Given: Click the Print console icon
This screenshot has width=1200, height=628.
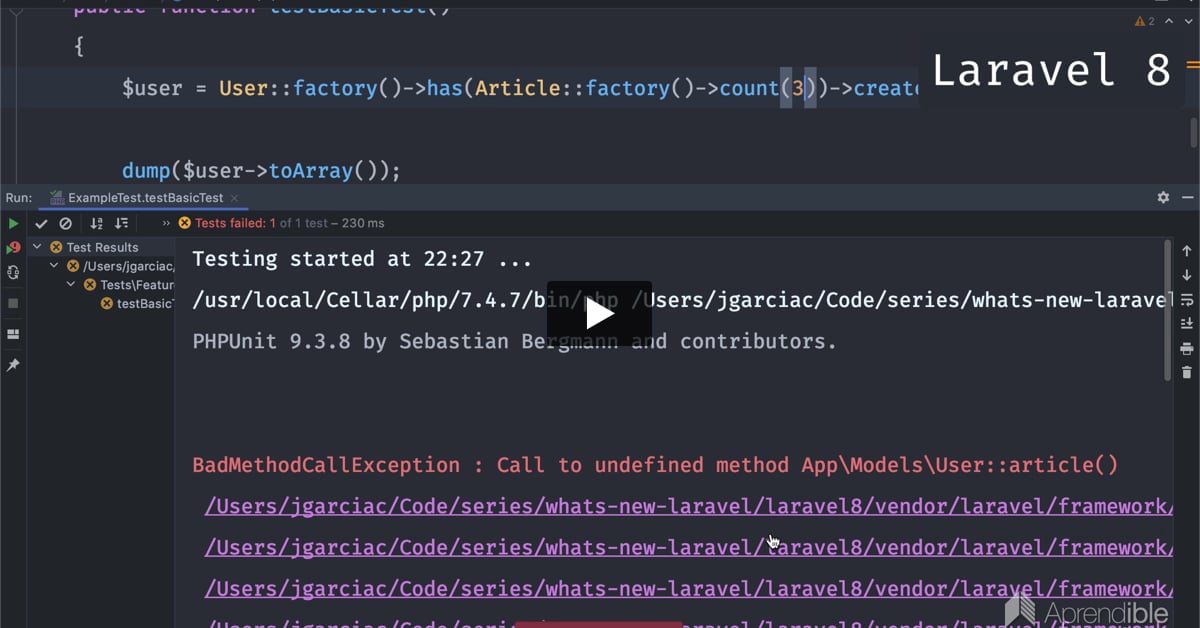Looking at the screenshot, I should pos(1187,348).
